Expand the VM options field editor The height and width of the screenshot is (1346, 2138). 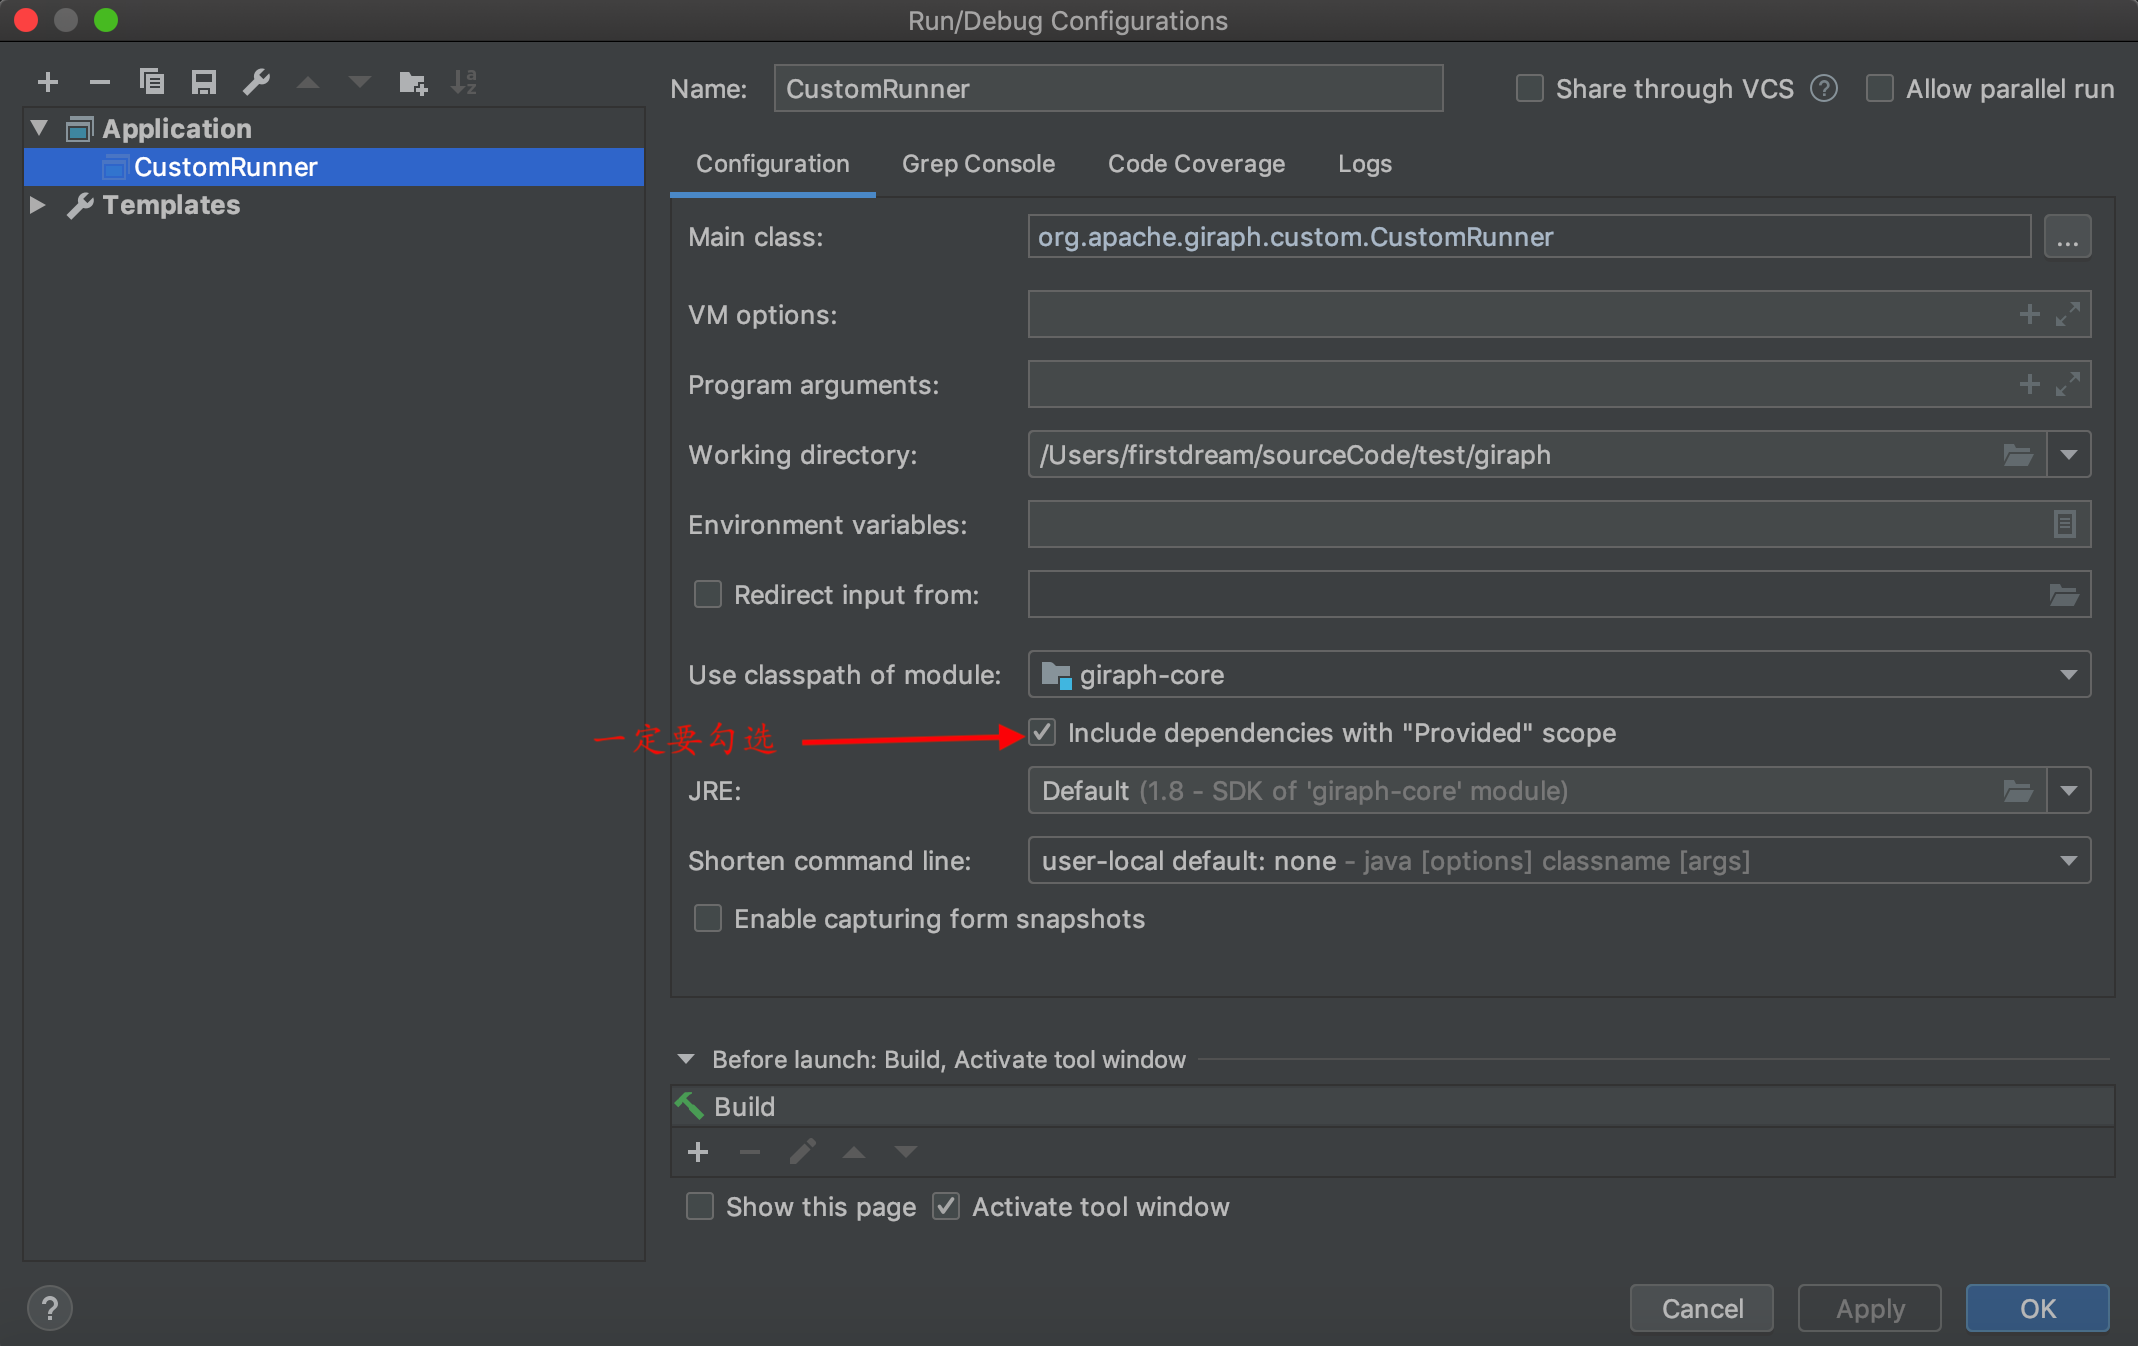click(x=2068, y=315)
